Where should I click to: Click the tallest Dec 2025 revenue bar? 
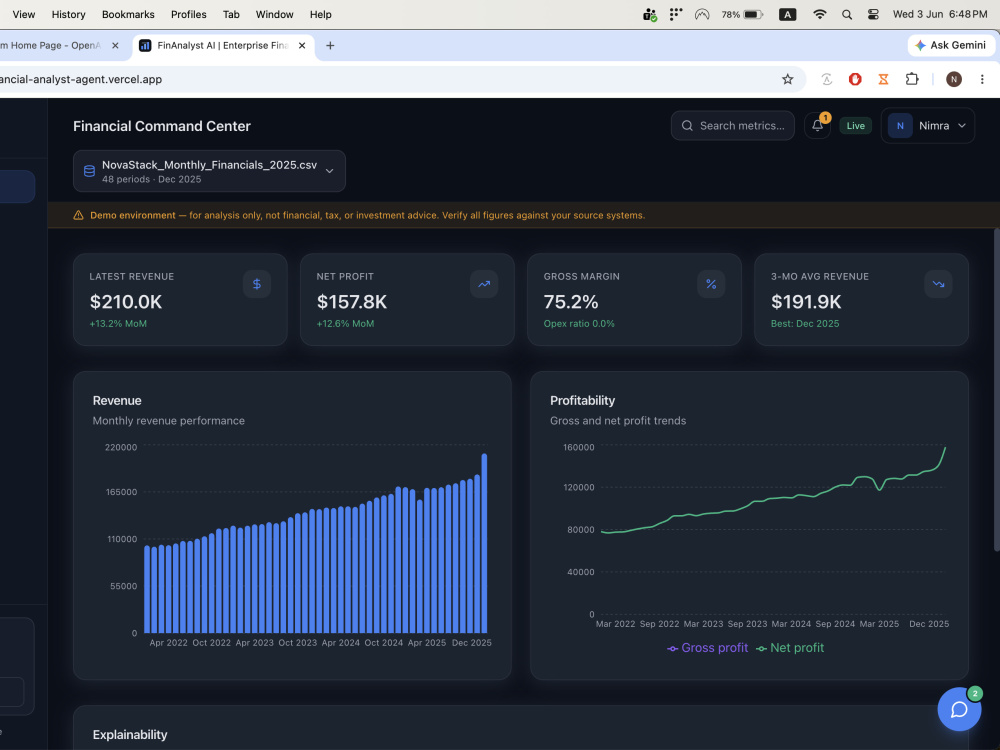484,543
